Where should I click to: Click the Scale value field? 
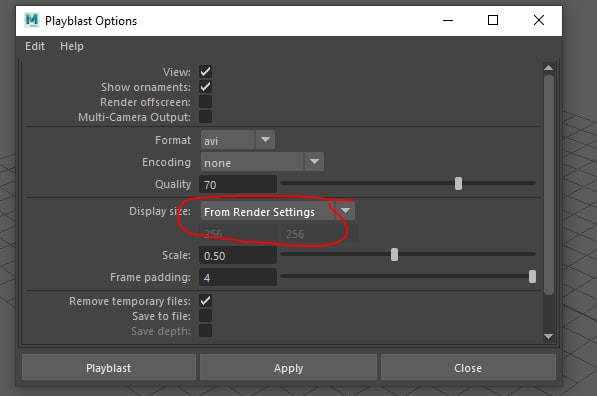[238, 255]
